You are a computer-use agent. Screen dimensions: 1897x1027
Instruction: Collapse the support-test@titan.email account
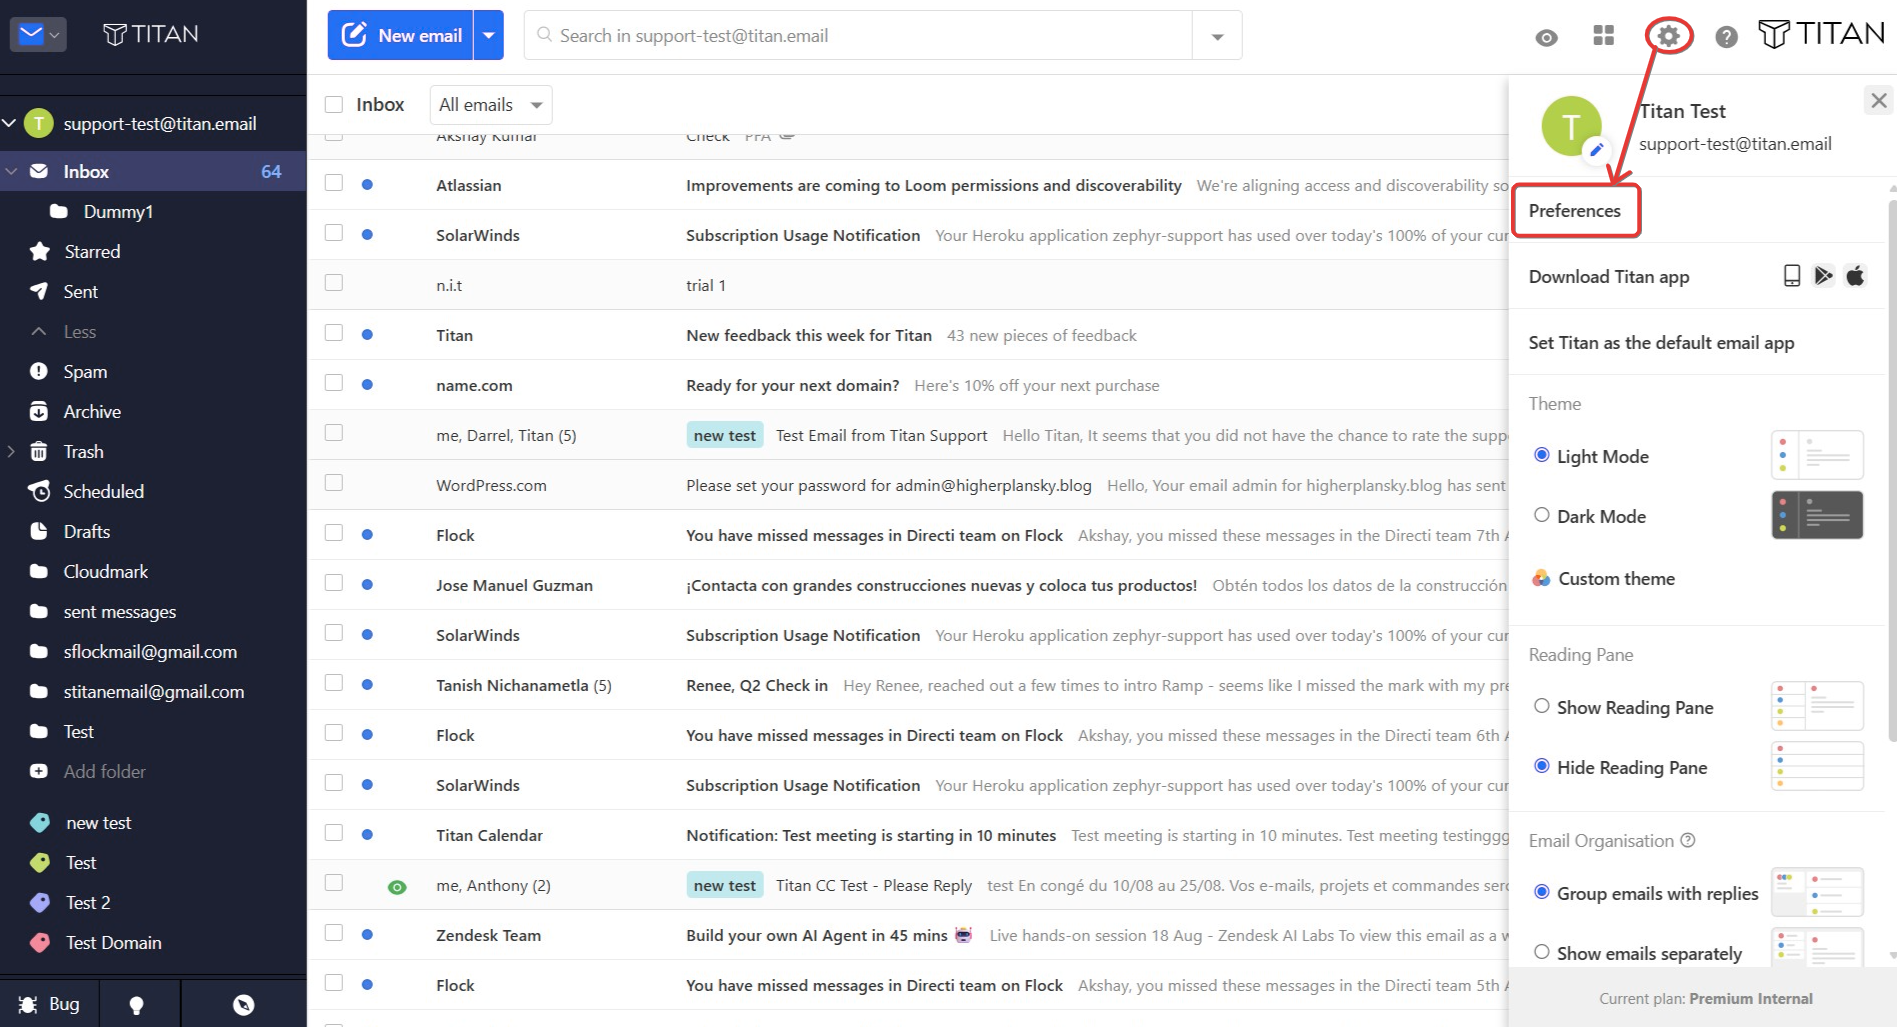10,123
